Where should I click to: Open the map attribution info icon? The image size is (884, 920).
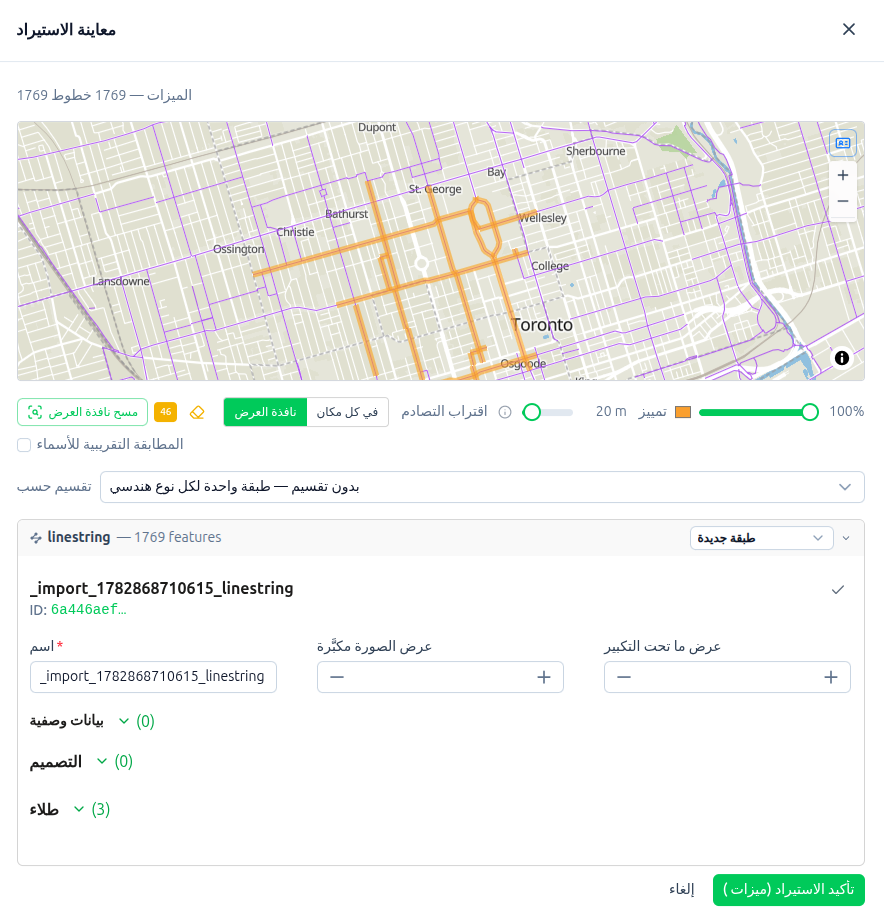(x=842, y=358)
